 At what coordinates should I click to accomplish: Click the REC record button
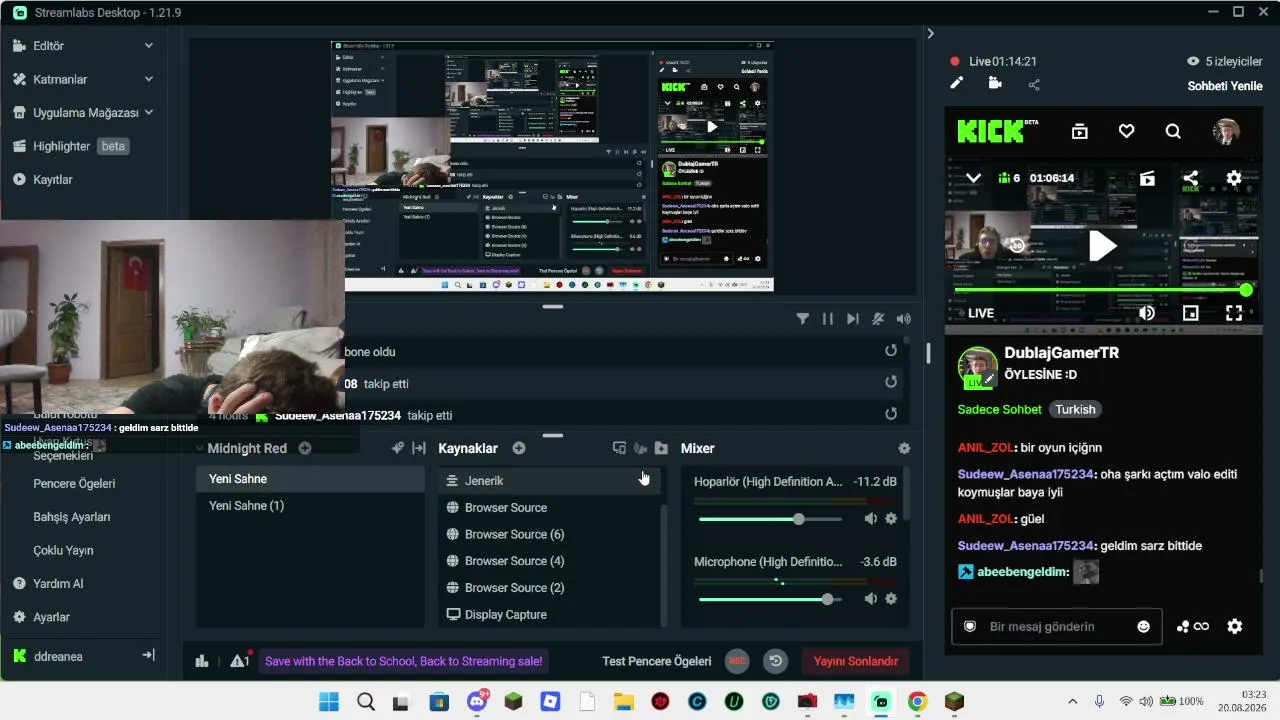[x=738, y=661]
